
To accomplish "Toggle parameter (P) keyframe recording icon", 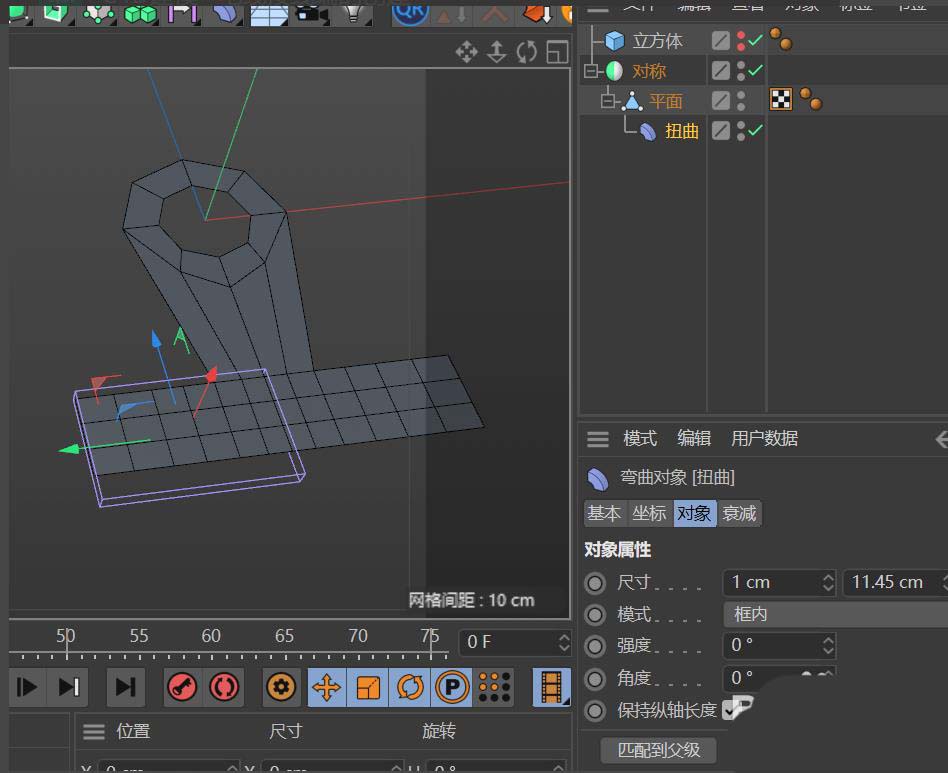I will click(x=452, y=687).
